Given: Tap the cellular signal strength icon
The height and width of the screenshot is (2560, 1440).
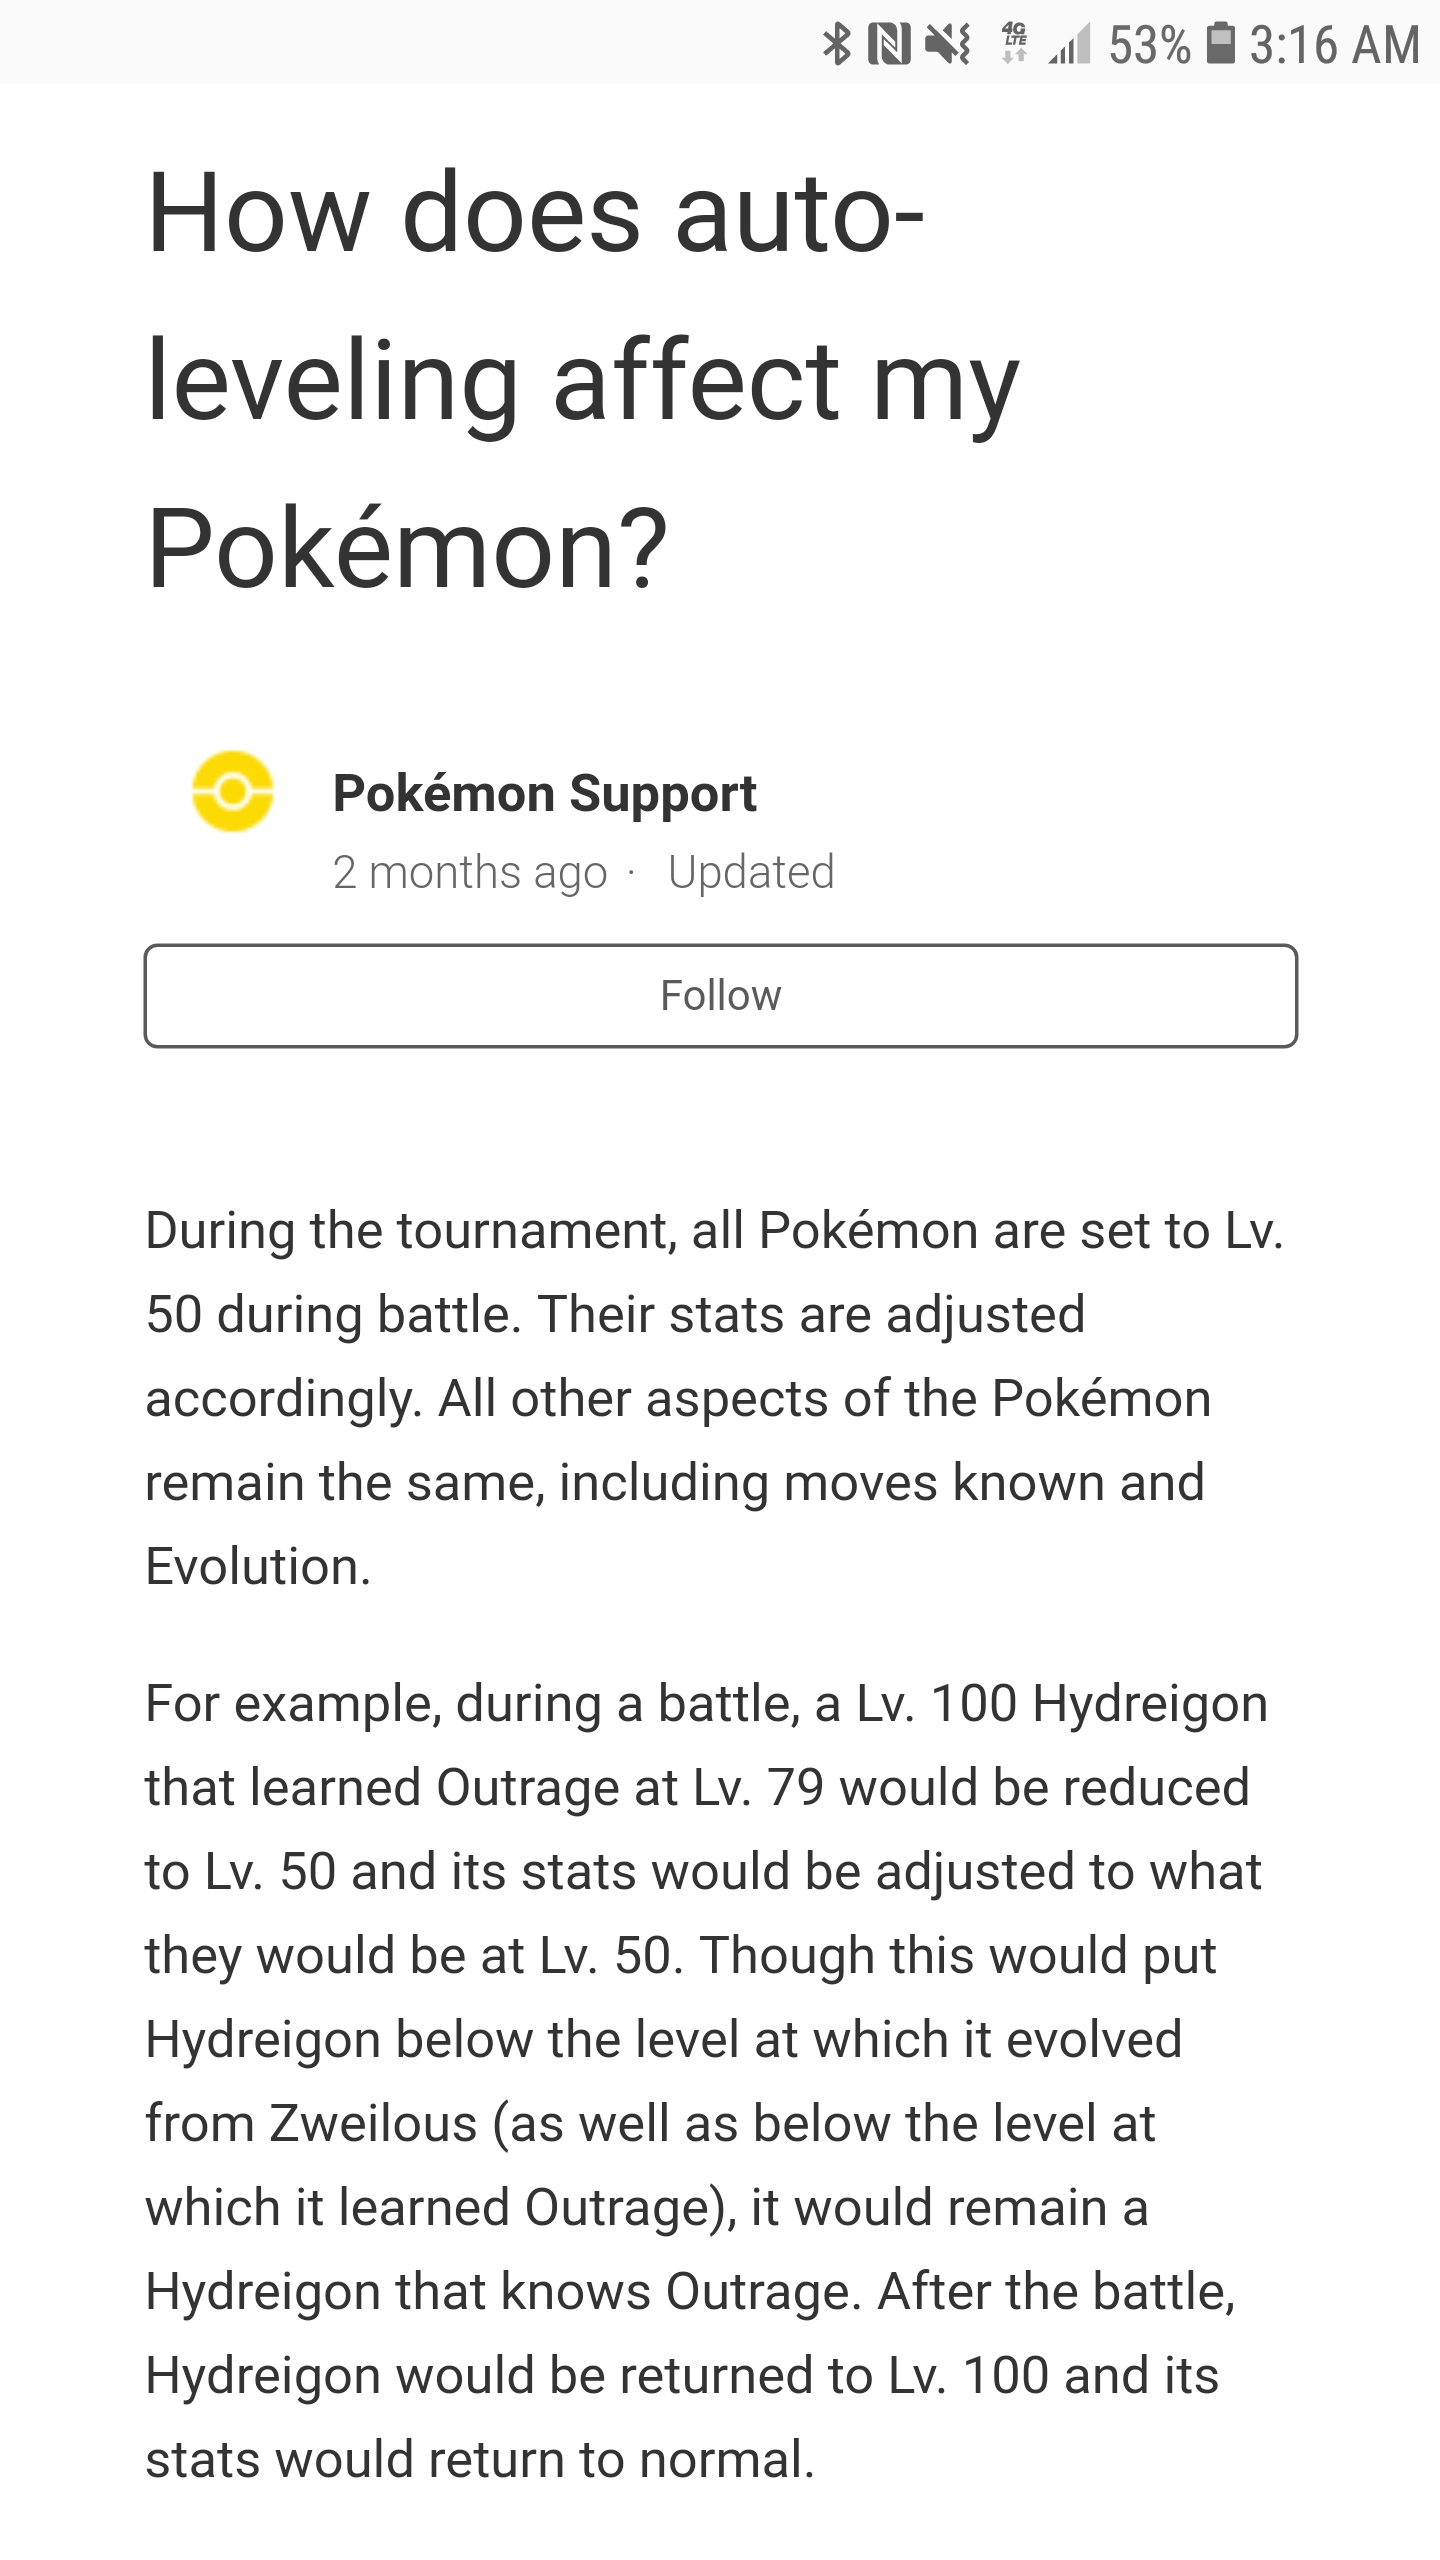Looking at the screenshot, I should tap(1069, 46).
